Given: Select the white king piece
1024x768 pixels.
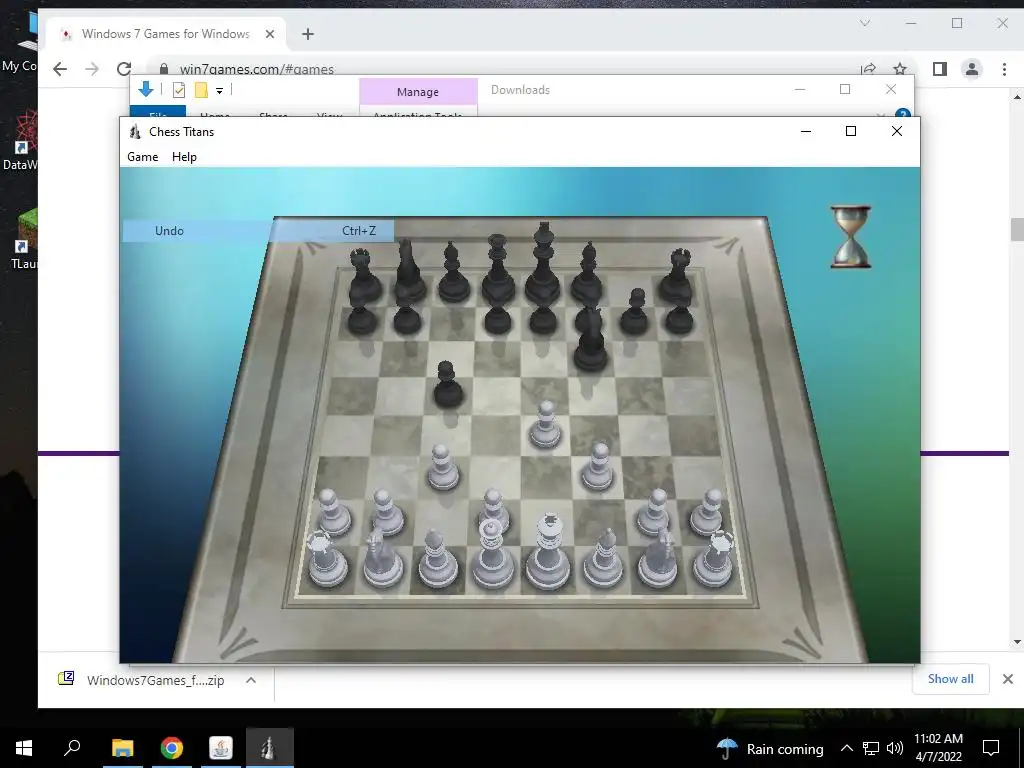Looking at the screenshot, I should [548, 551].
